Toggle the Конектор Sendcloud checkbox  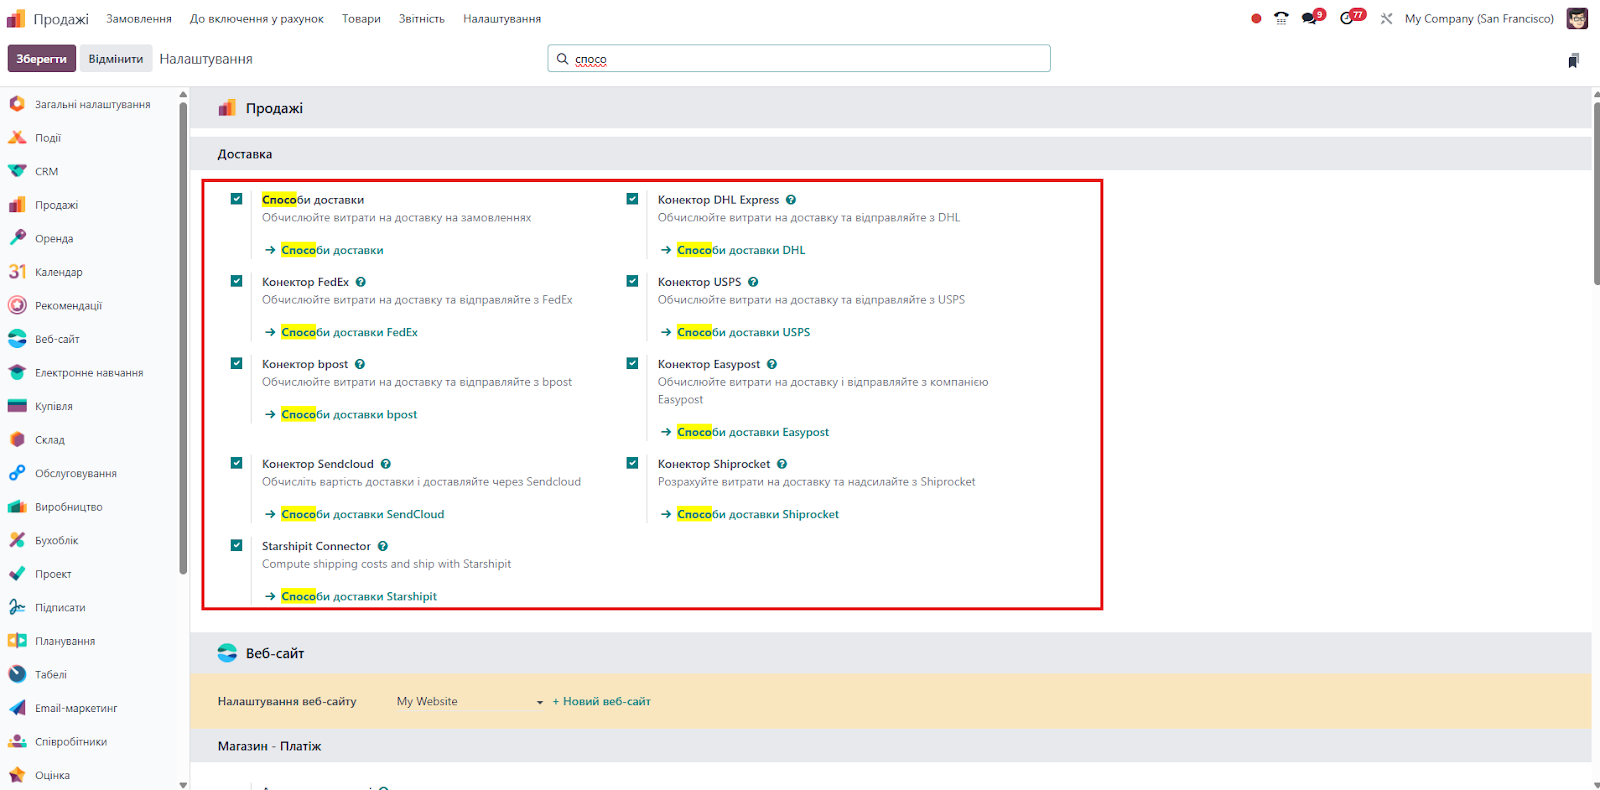pyautogui.click(x=237, y=463)
